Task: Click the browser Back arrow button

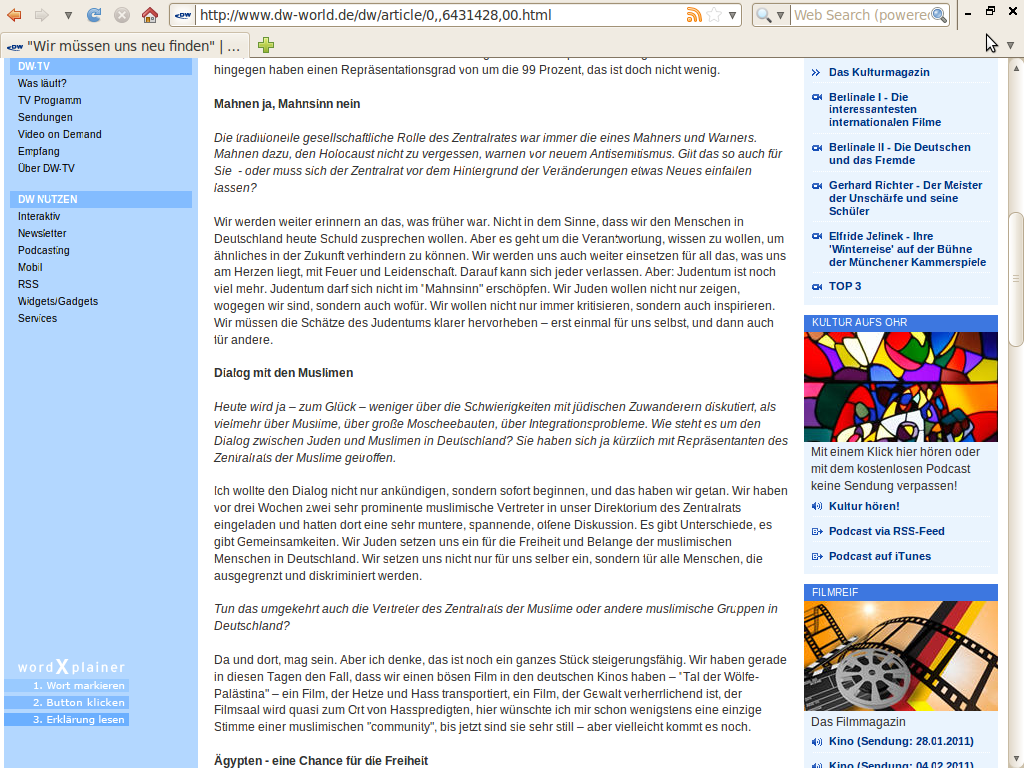Action: (x=14, y=15)
